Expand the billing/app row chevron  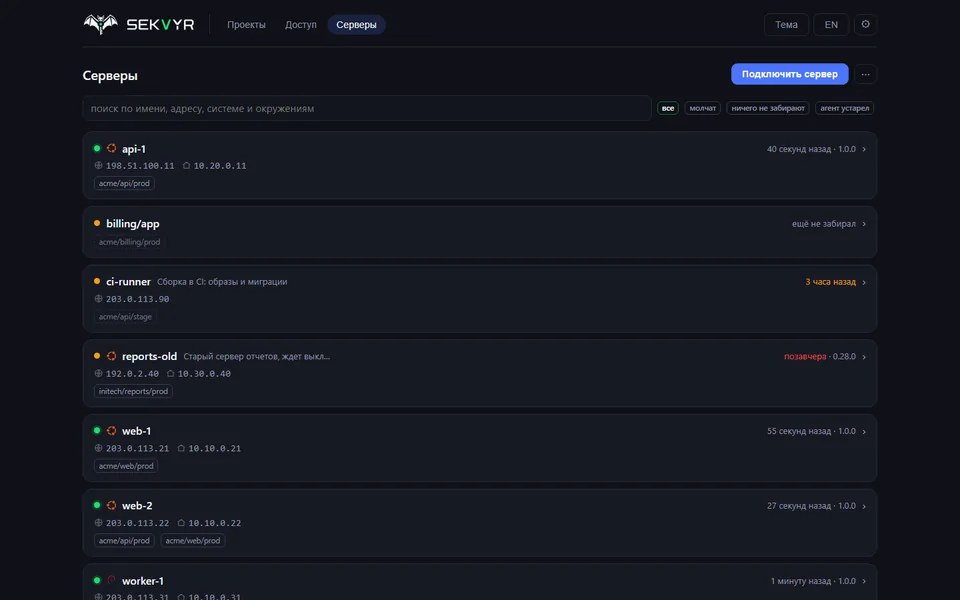[864, 224]
